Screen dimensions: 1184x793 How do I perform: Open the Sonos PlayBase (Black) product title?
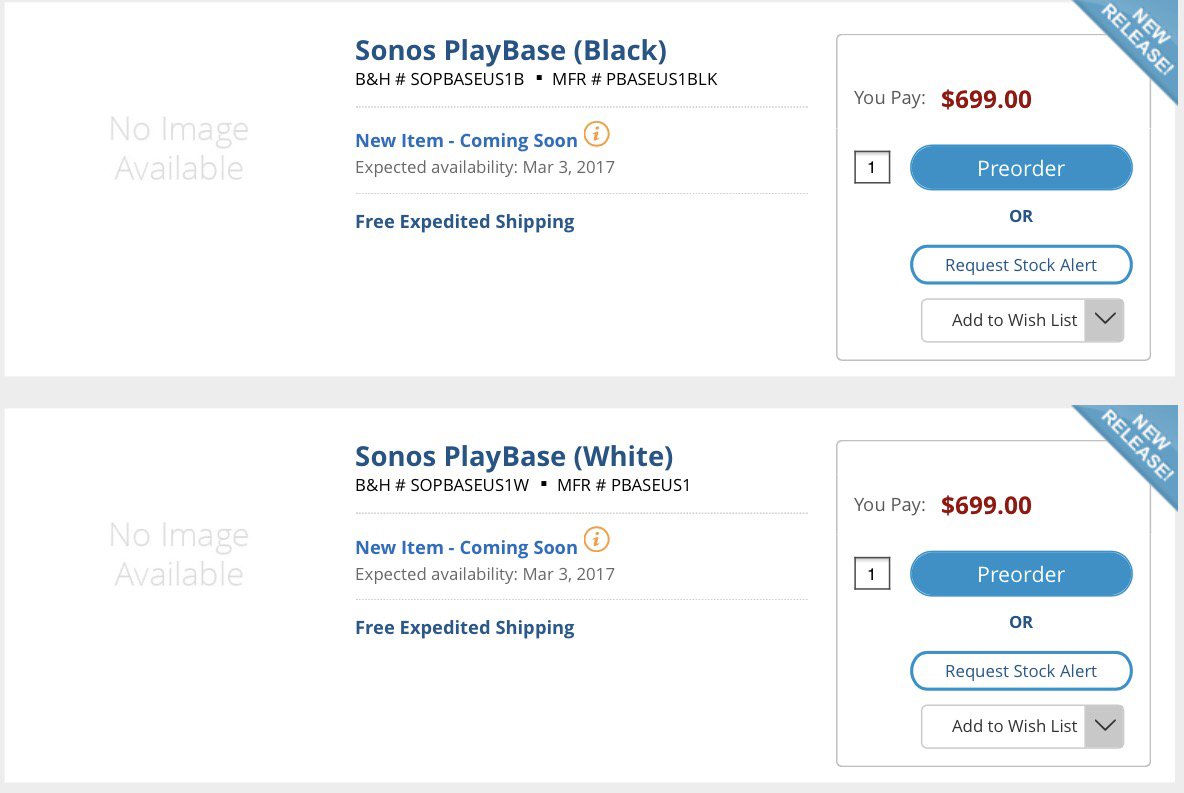tap(511, 51)
